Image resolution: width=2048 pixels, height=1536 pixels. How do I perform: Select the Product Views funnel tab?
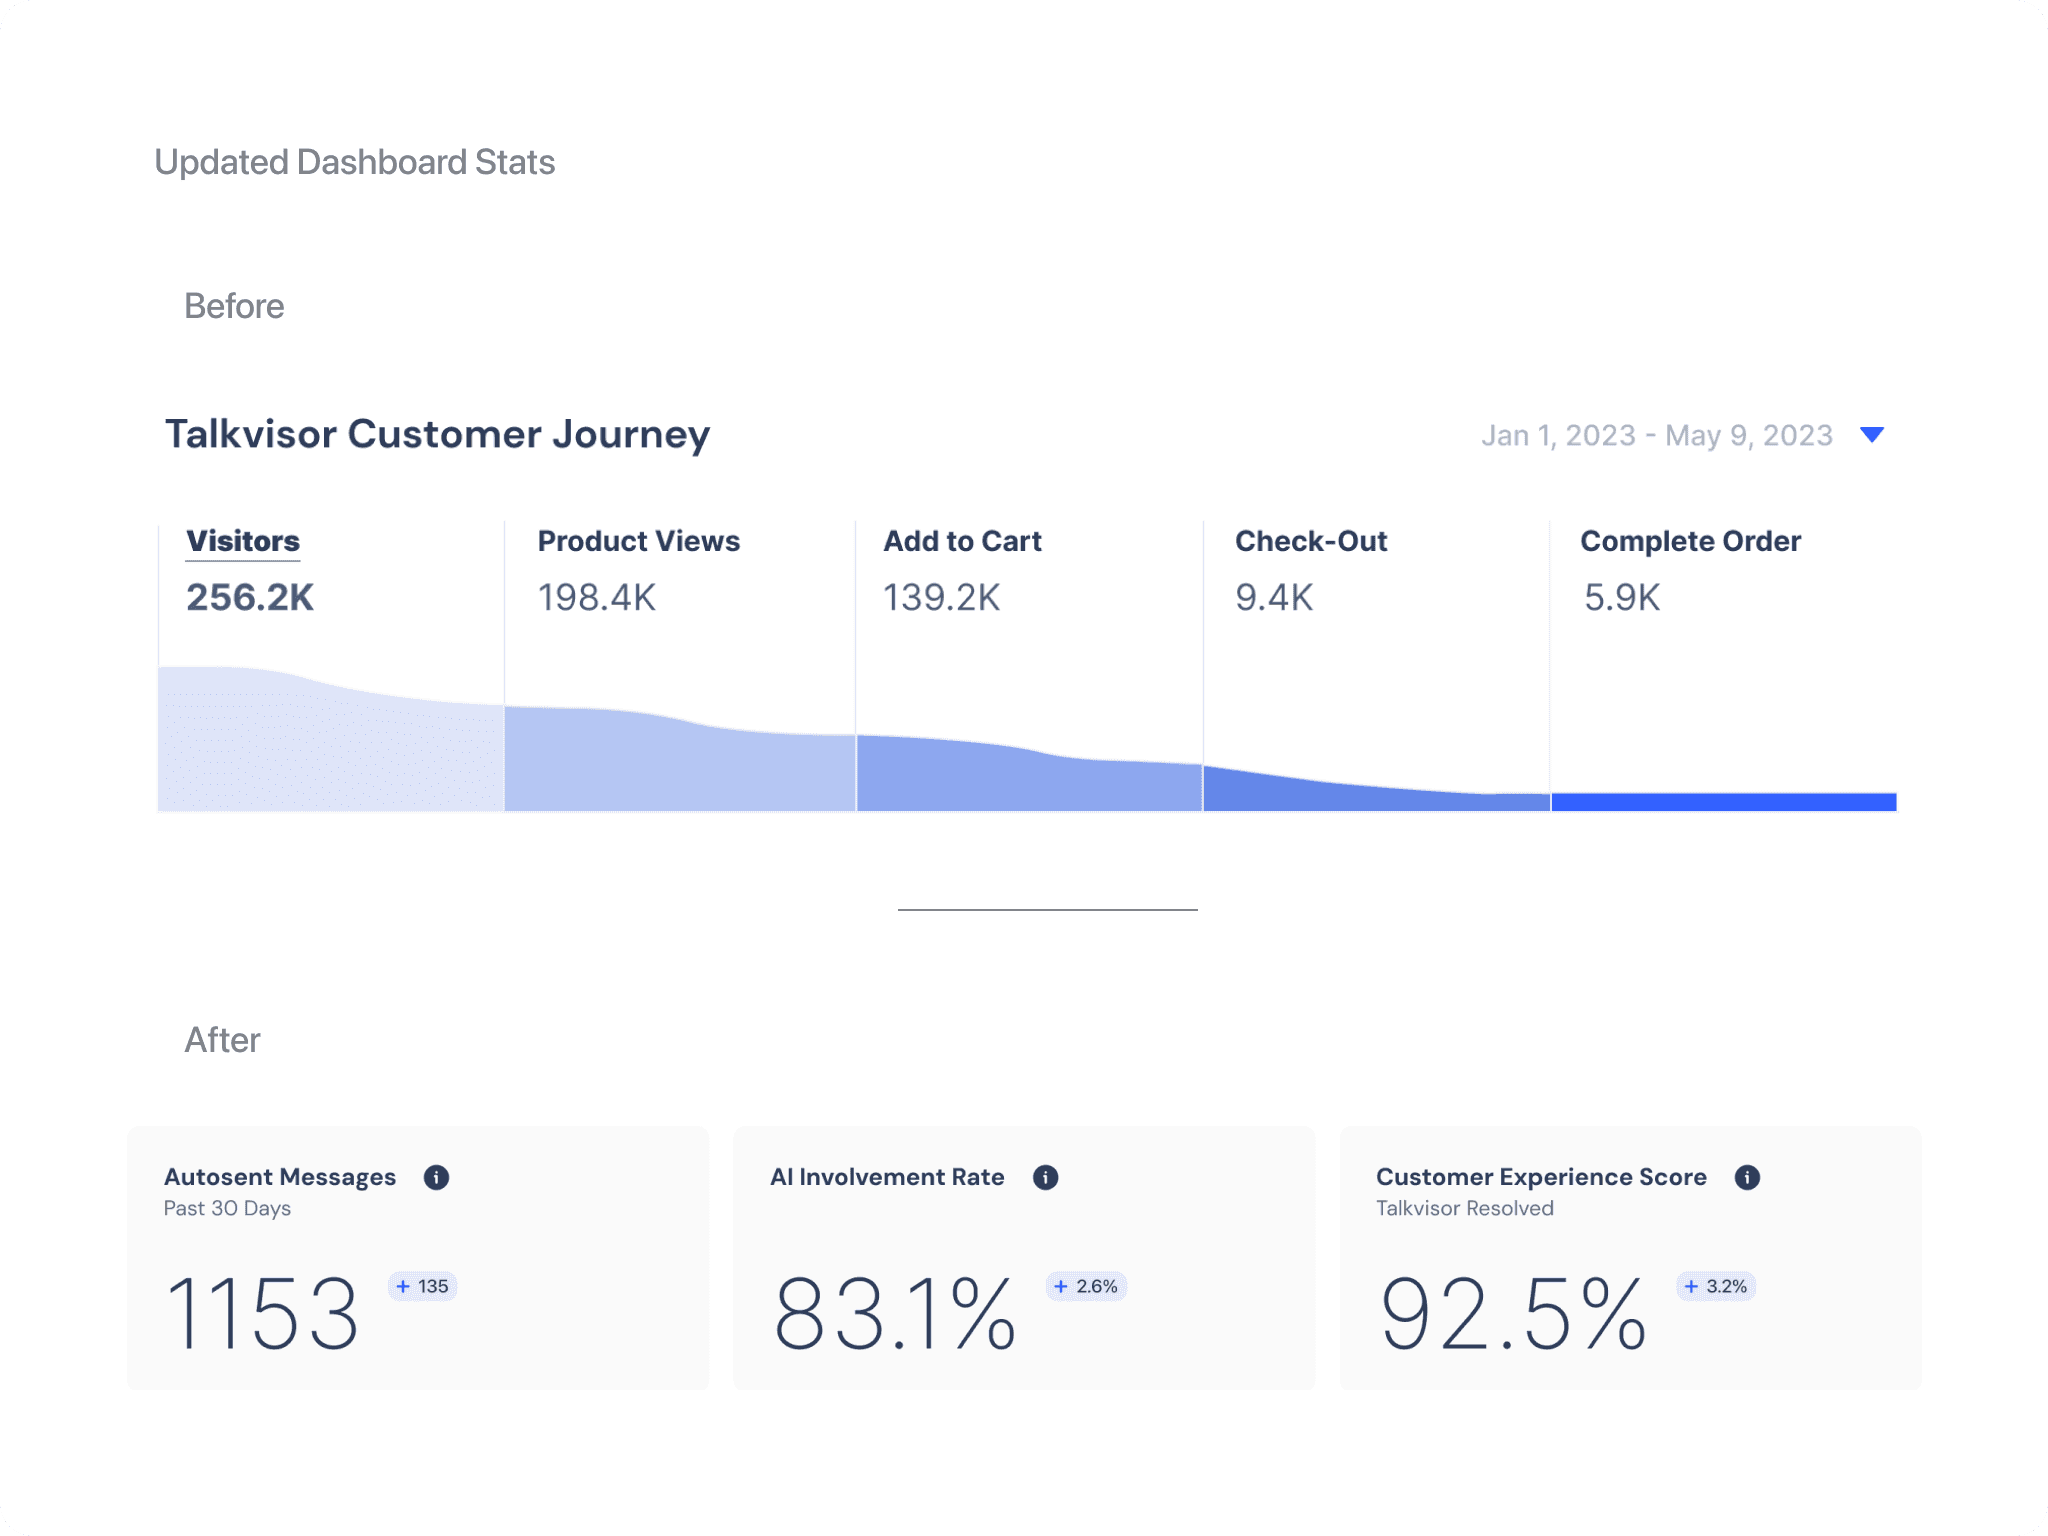[x=638, y=541]
